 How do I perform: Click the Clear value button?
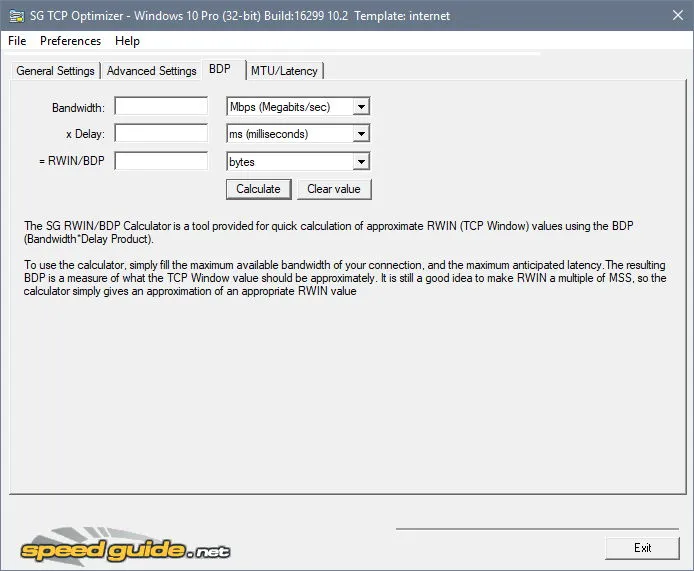pyautogui.click(x=334, y=189)
